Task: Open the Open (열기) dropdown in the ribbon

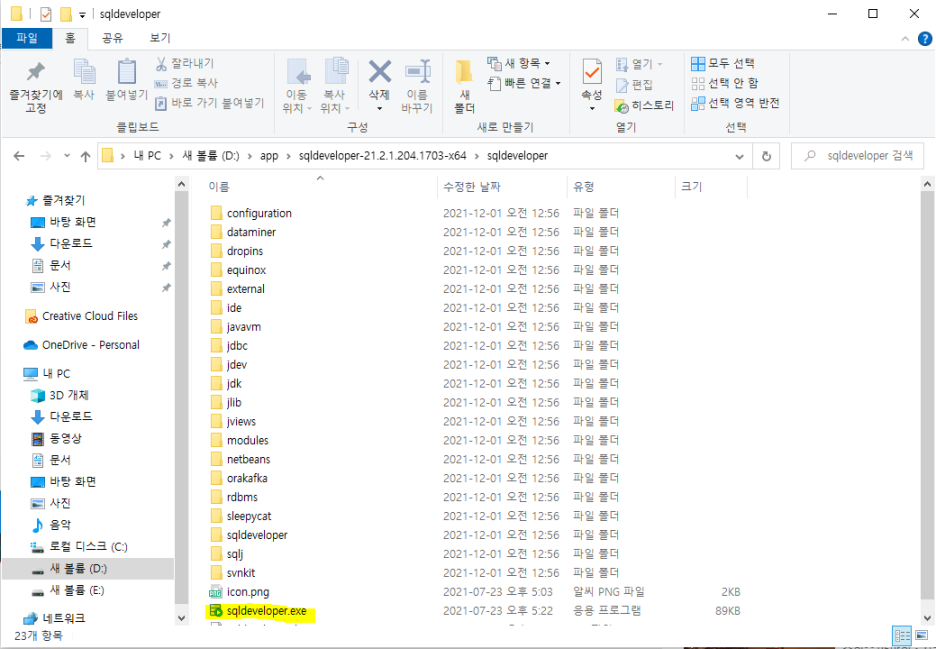Action: tap(639, 63)
